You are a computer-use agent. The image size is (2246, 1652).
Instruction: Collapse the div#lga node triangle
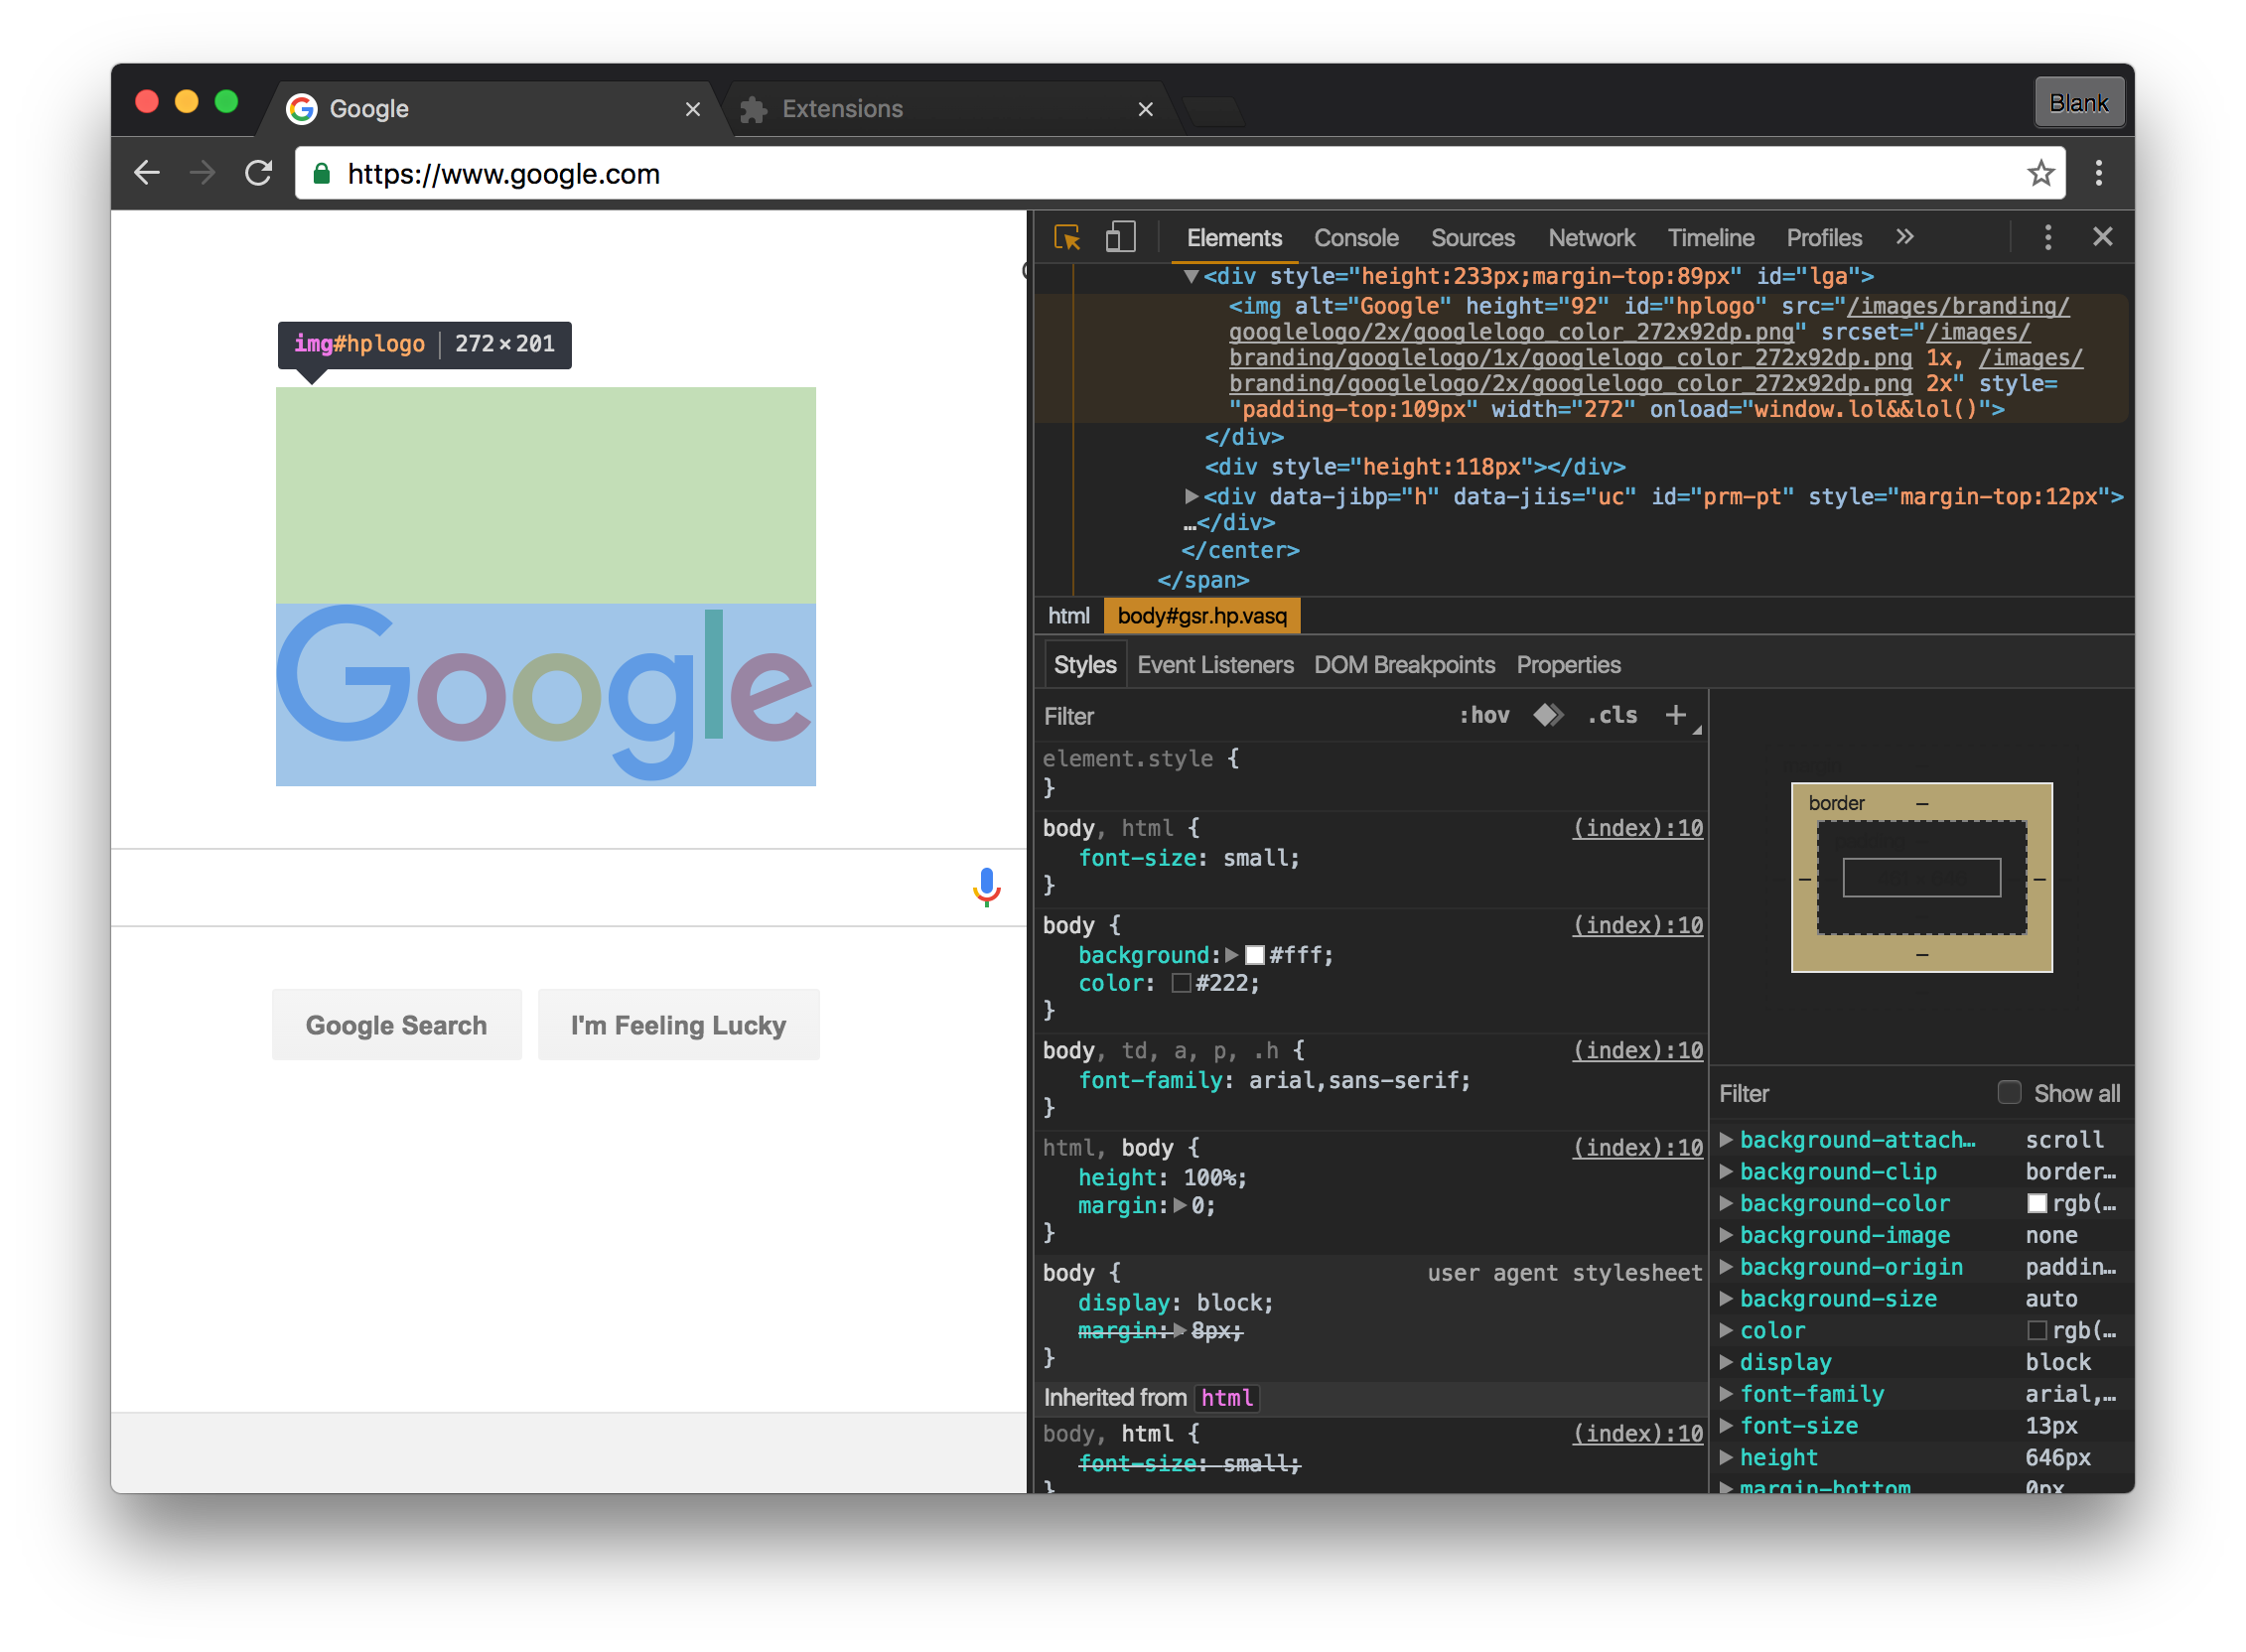1190,276
